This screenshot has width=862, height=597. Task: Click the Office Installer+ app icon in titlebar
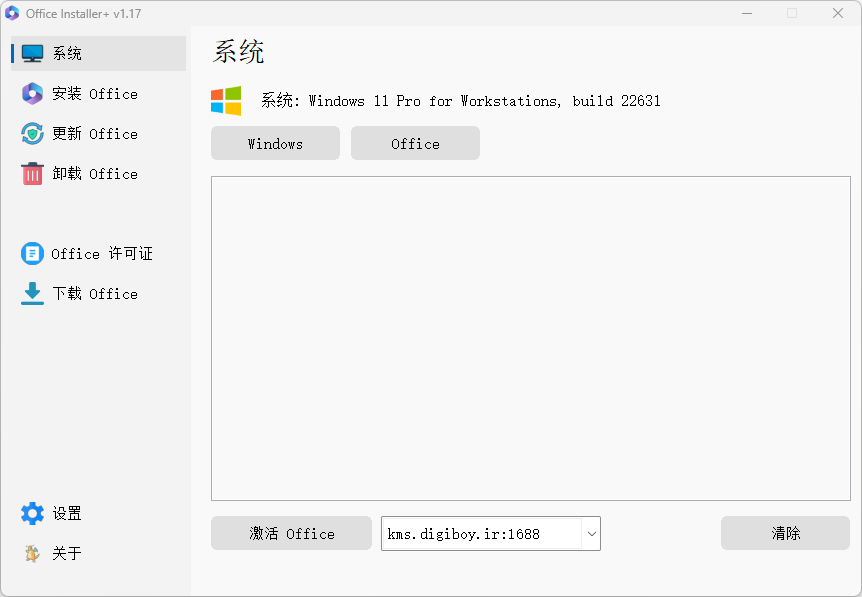(12, 13)
